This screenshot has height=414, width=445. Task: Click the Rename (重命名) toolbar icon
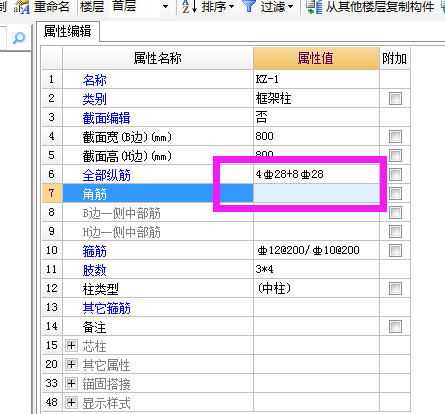click(22, 7)
